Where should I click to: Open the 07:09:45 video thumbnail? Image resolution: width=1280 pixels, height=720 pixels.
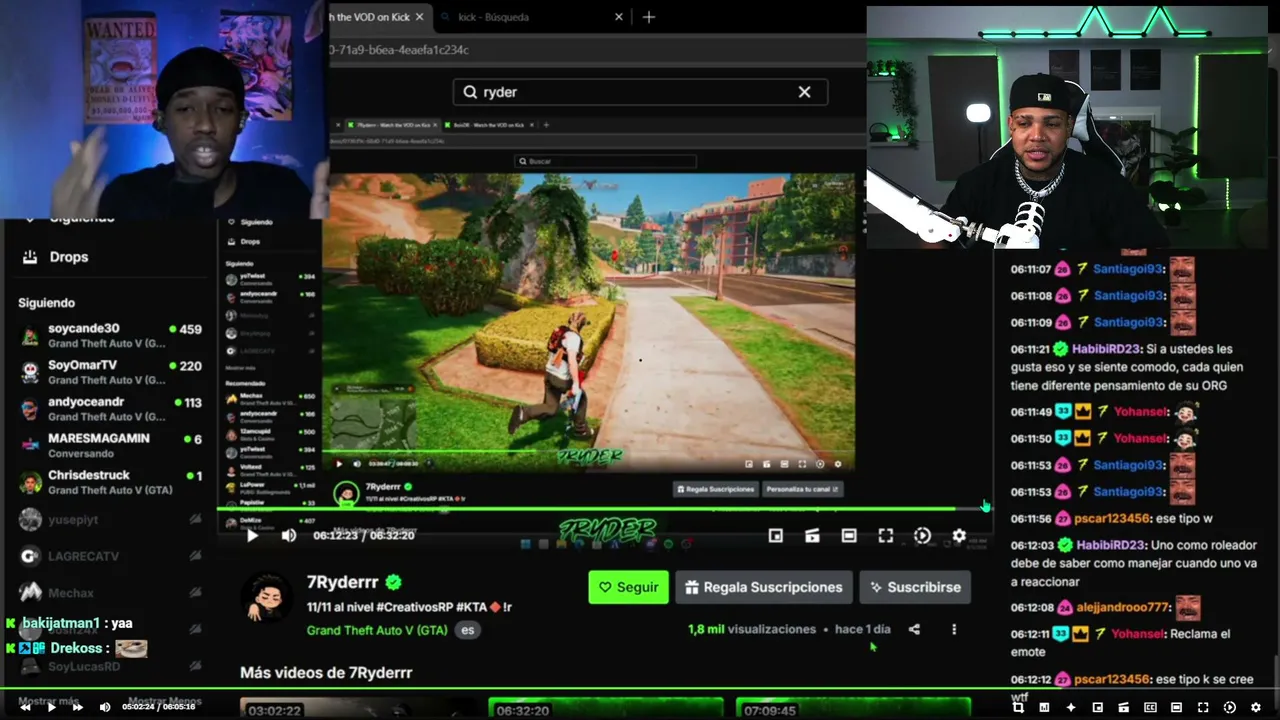click(x=853, y=708)
